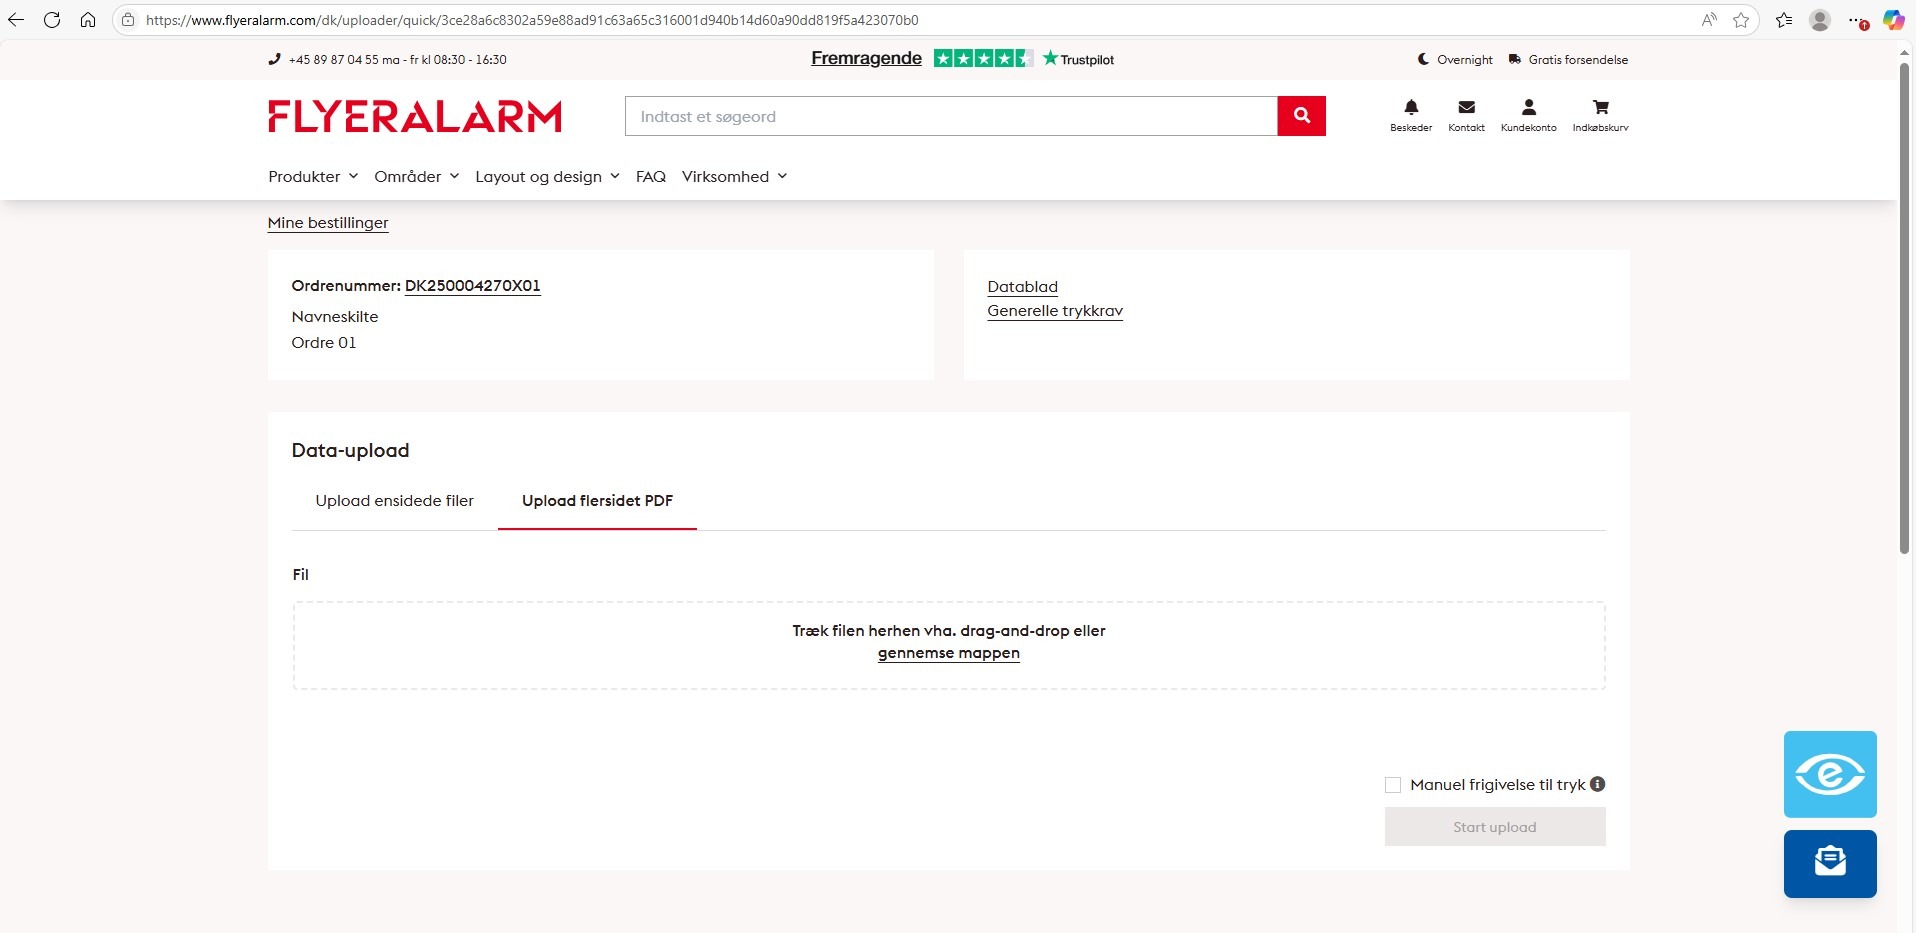This screenshot has height=933, width=1916.
Task: Expand the Virksomhed menu
Action: [734, 177]
